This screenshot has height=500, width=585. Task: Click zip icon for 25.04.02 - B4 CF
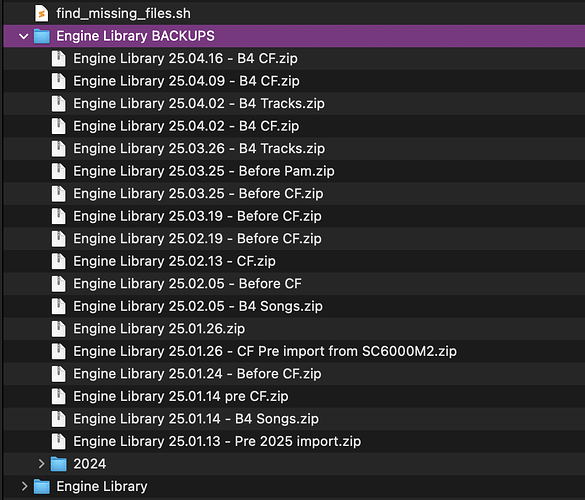[x=59, y=126]
